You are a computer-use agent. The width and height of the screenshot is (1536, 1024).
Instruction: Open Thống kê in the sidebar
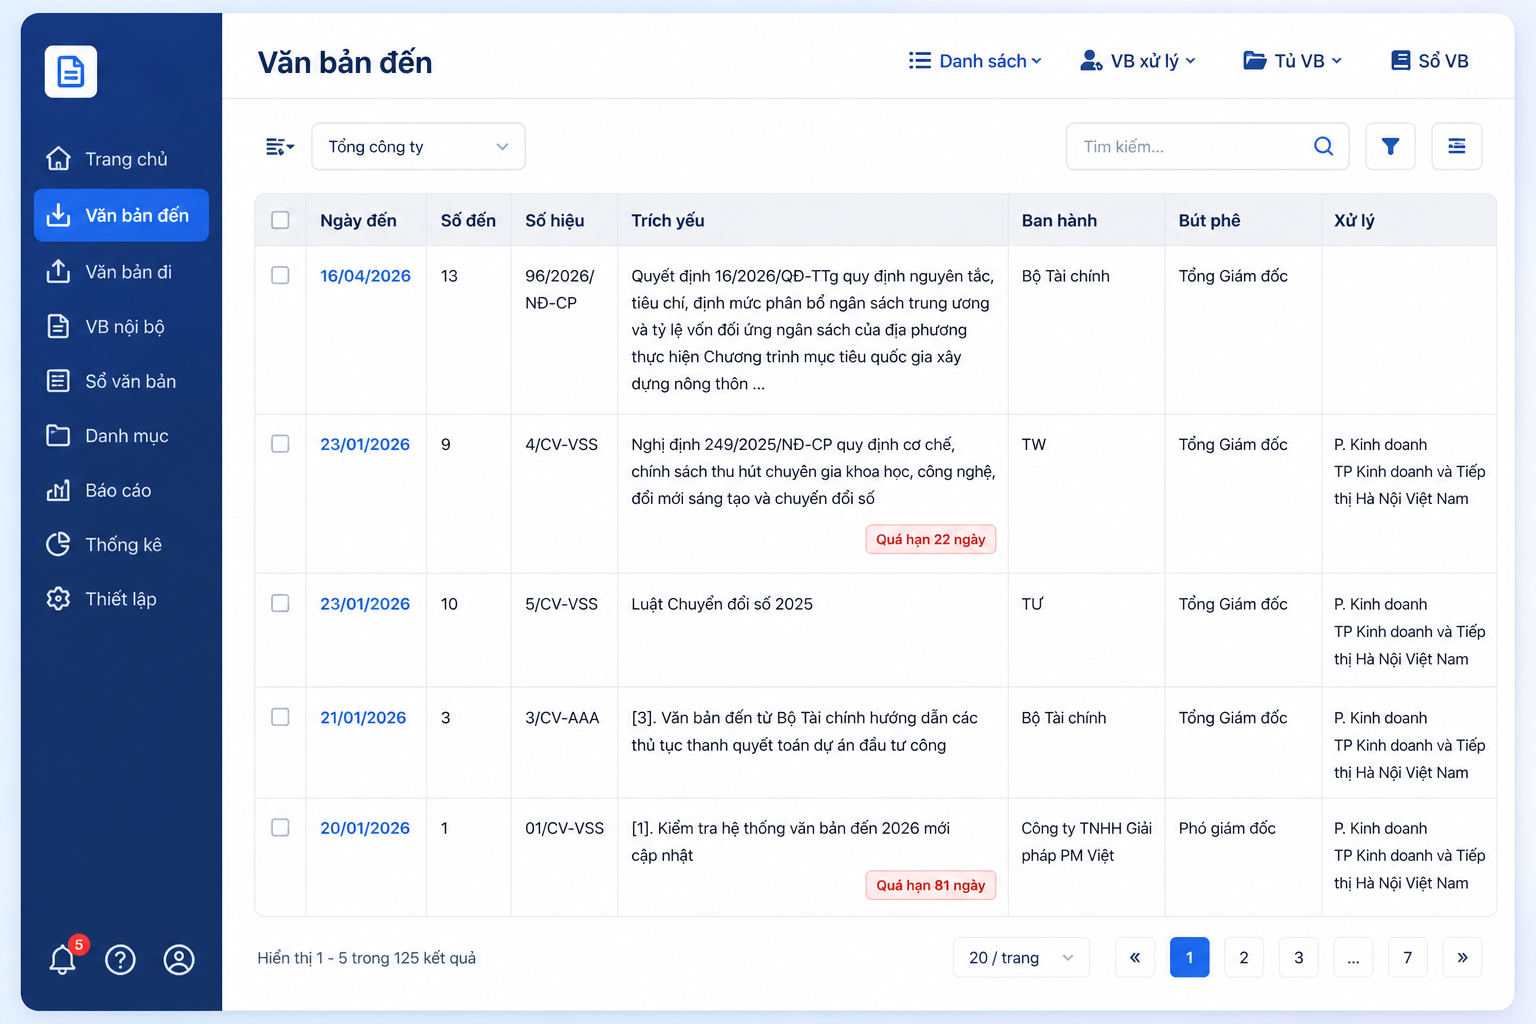121,544
